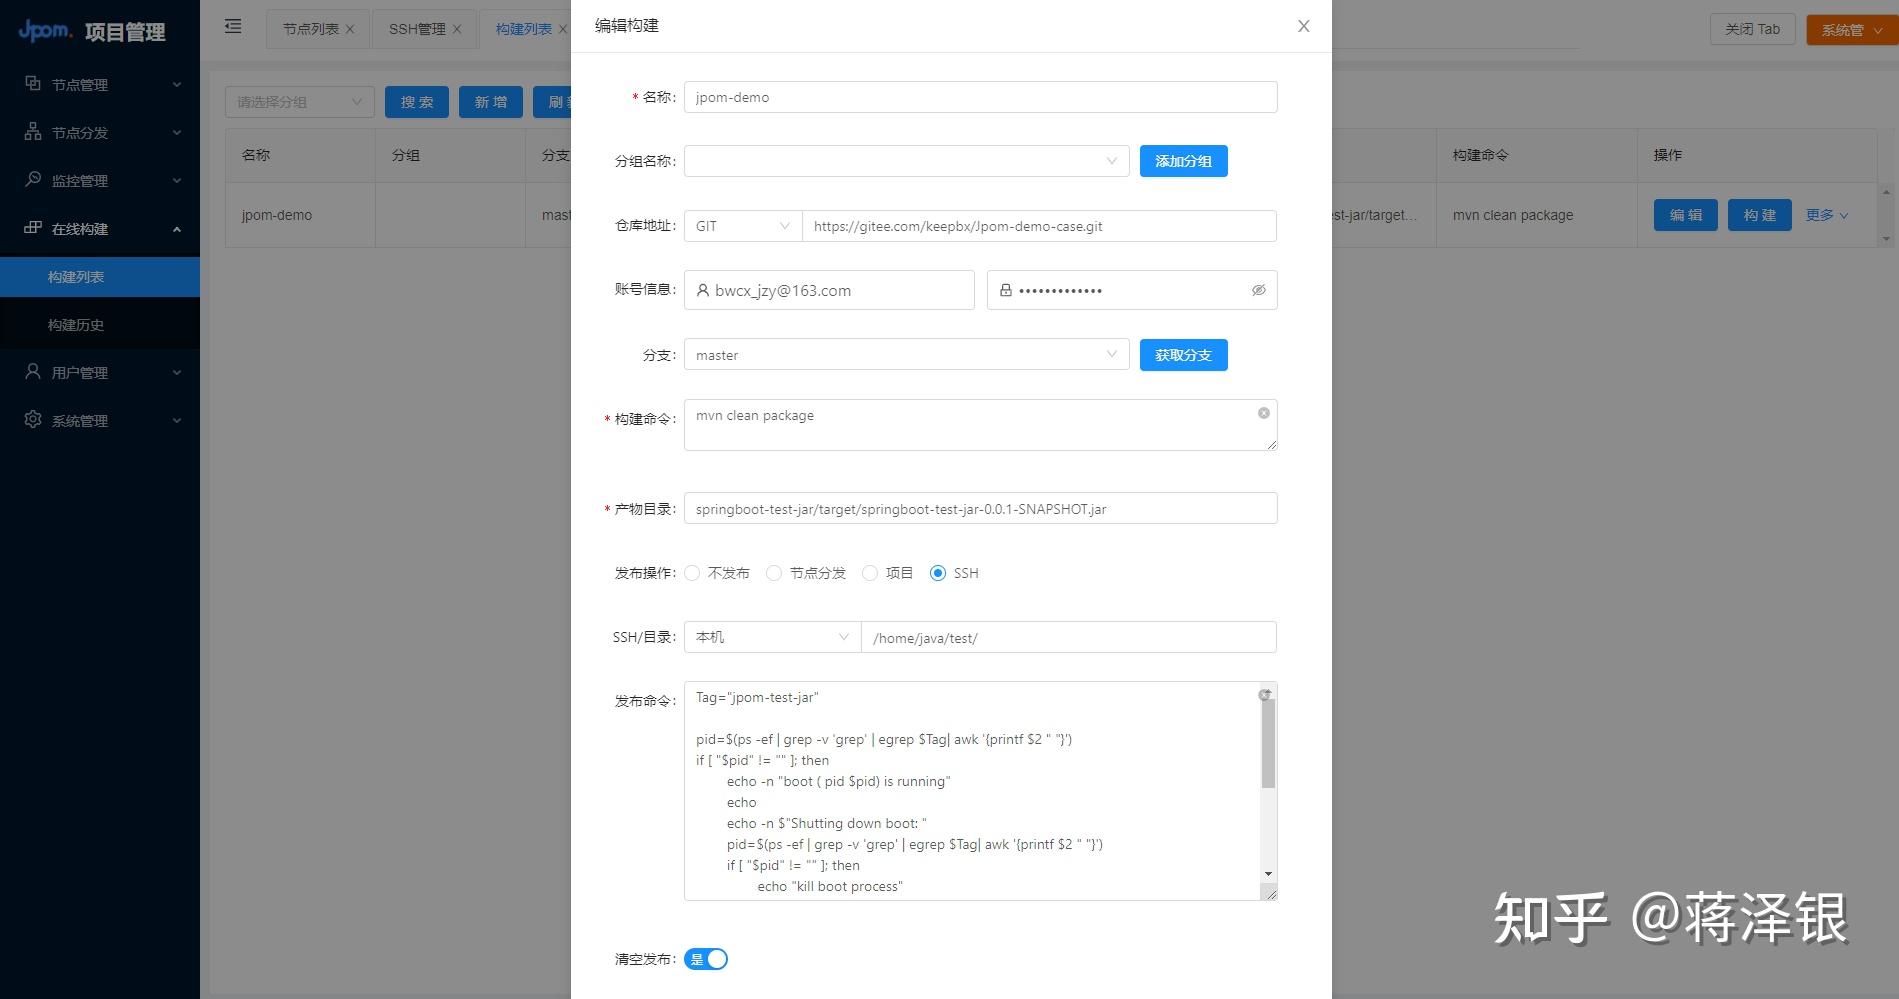
Task: Click the lock icon in the password field
Action: coord(1006,290)
